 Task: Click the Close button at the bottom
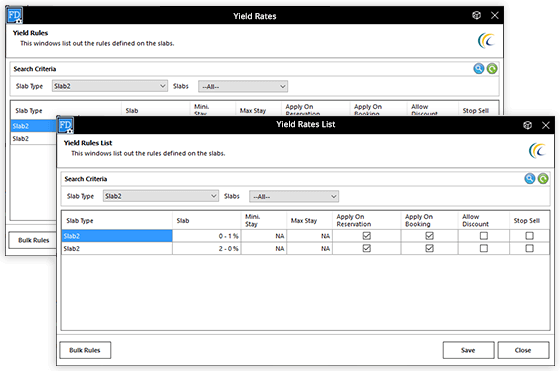(x=523, y=350)
